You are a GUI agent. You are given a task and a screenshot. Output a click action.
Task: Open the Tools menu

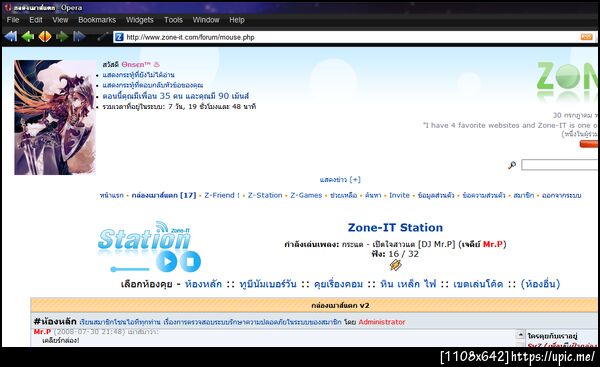(173, 20)
